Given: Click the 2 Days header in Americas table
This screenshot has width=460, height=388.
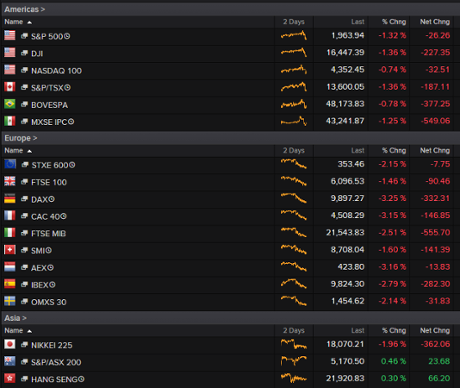Looking at the screenshot, I should point(294,22).
